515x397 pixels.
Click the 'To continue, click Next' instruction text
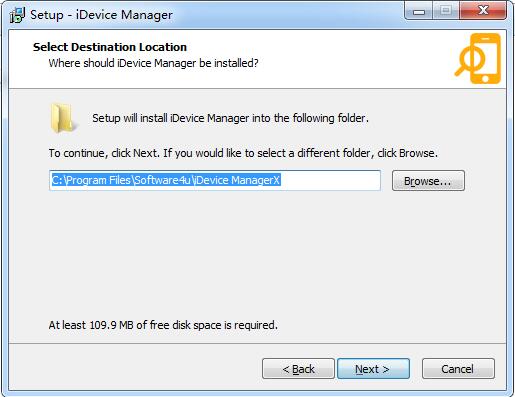click(x=243, y=153)
